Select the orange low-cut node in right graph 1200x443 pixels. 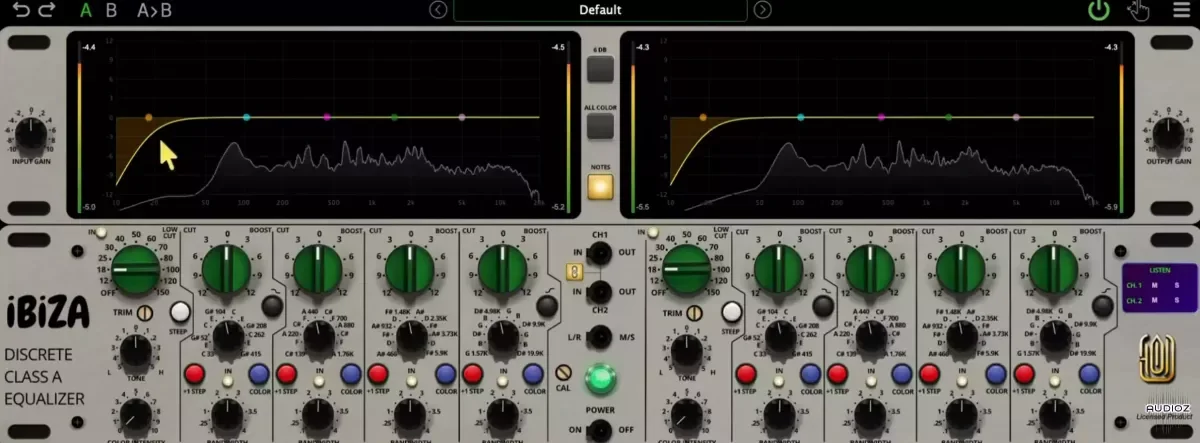[x=703, y=117]
